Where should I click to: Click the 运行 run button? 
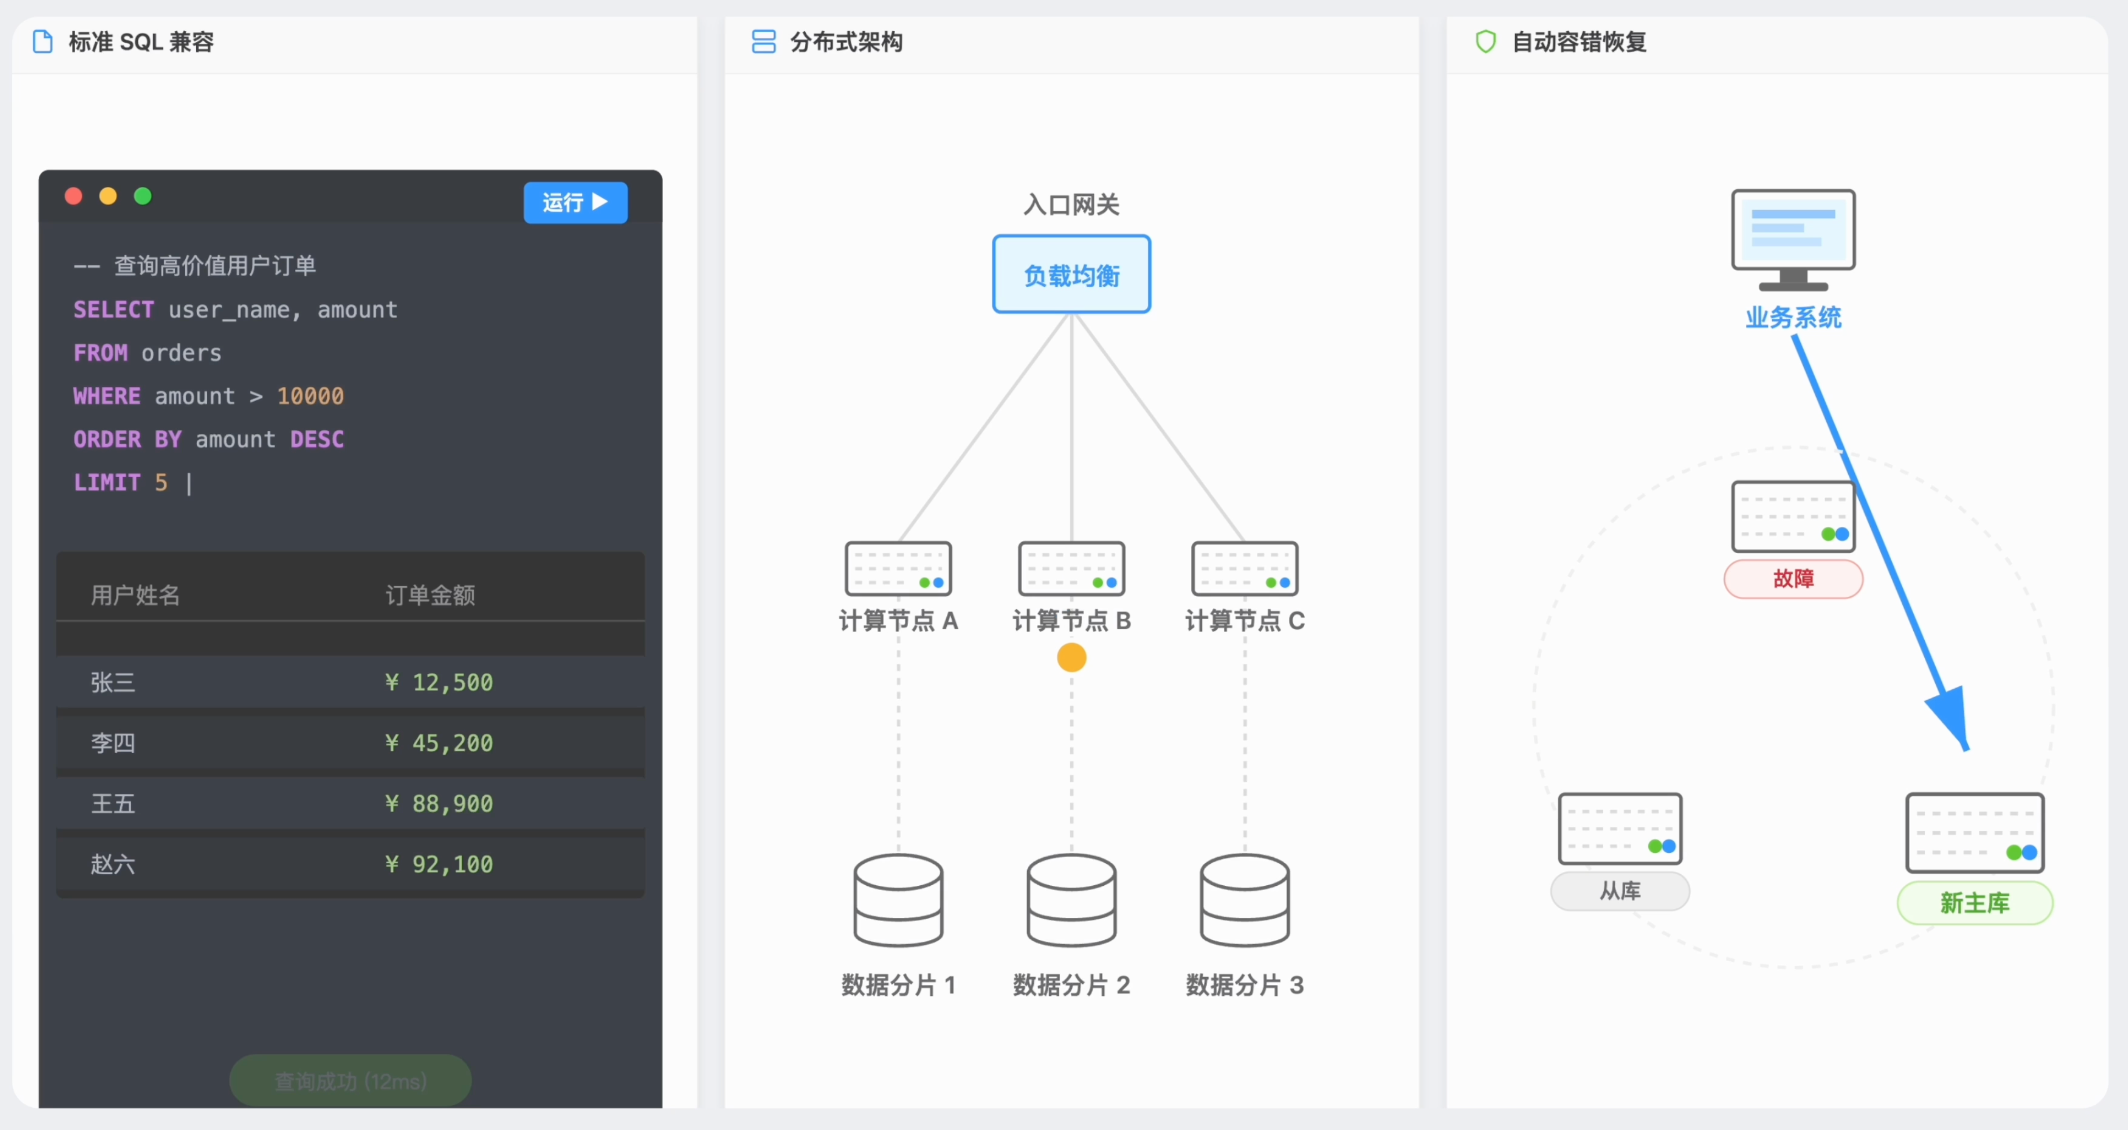pos(575,203)
